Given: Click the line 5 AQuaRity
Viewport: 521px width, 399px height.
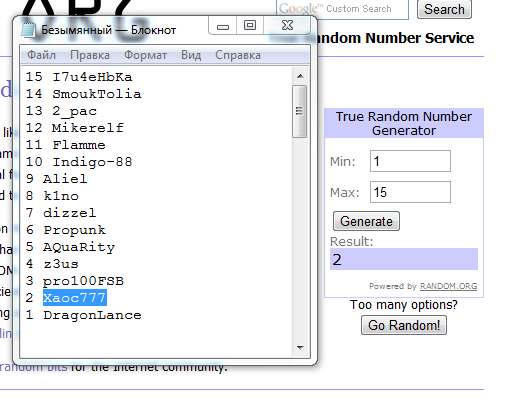Looking at the screenshot, I should [x=70, y=247].
